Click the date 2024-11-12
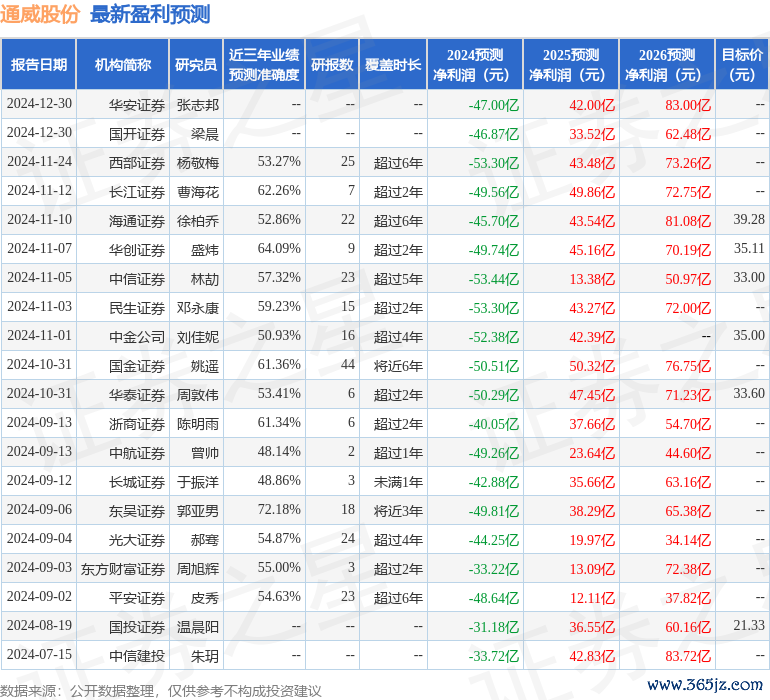 (x=39, y=191)
